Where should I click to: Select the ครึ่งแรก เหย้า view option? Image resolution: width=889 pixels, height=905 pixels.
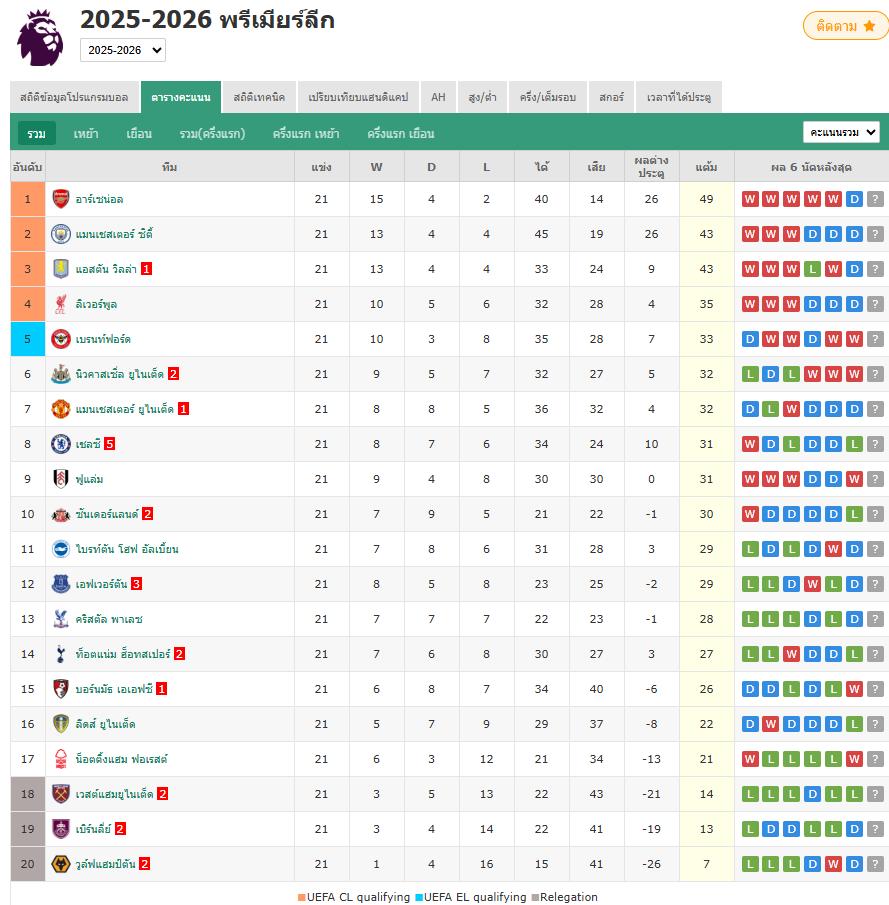coord(303,132)
